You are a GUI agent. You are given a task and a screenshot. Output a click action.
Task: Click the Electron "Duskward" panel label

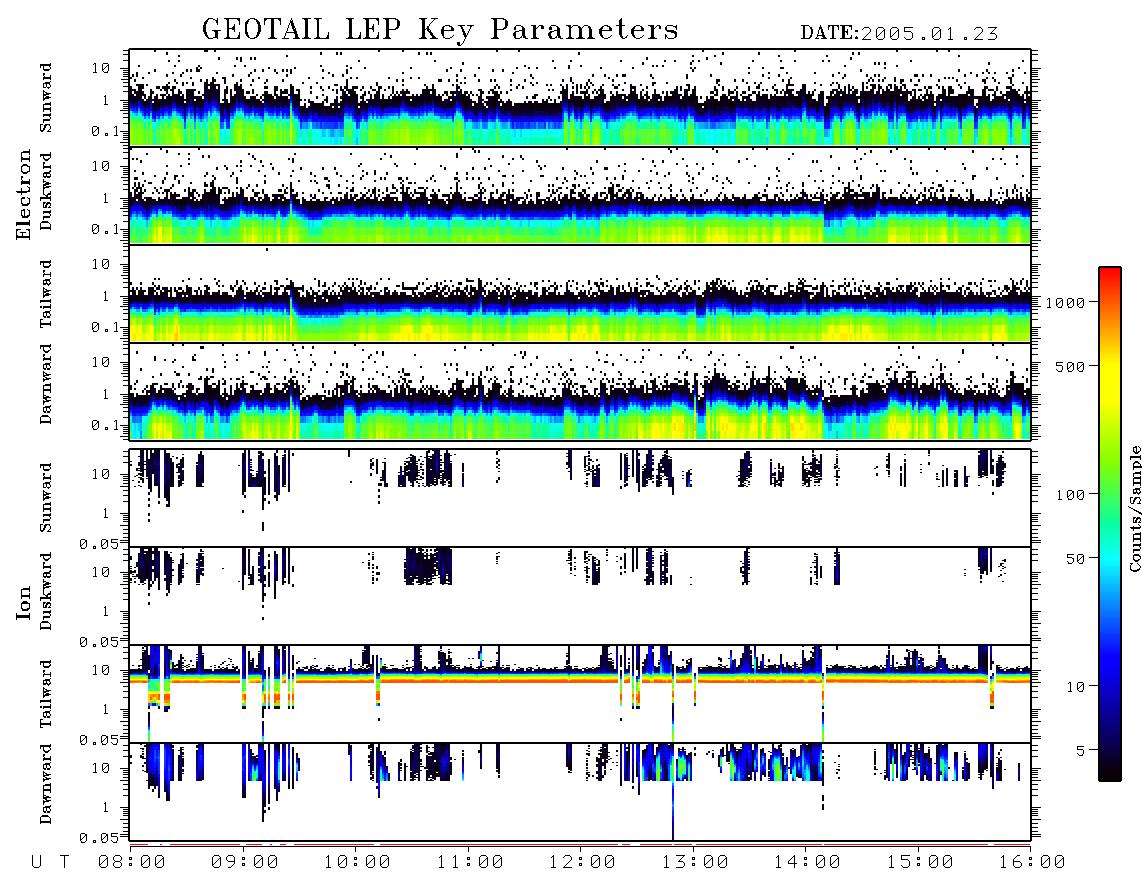(x=46, y=191)
